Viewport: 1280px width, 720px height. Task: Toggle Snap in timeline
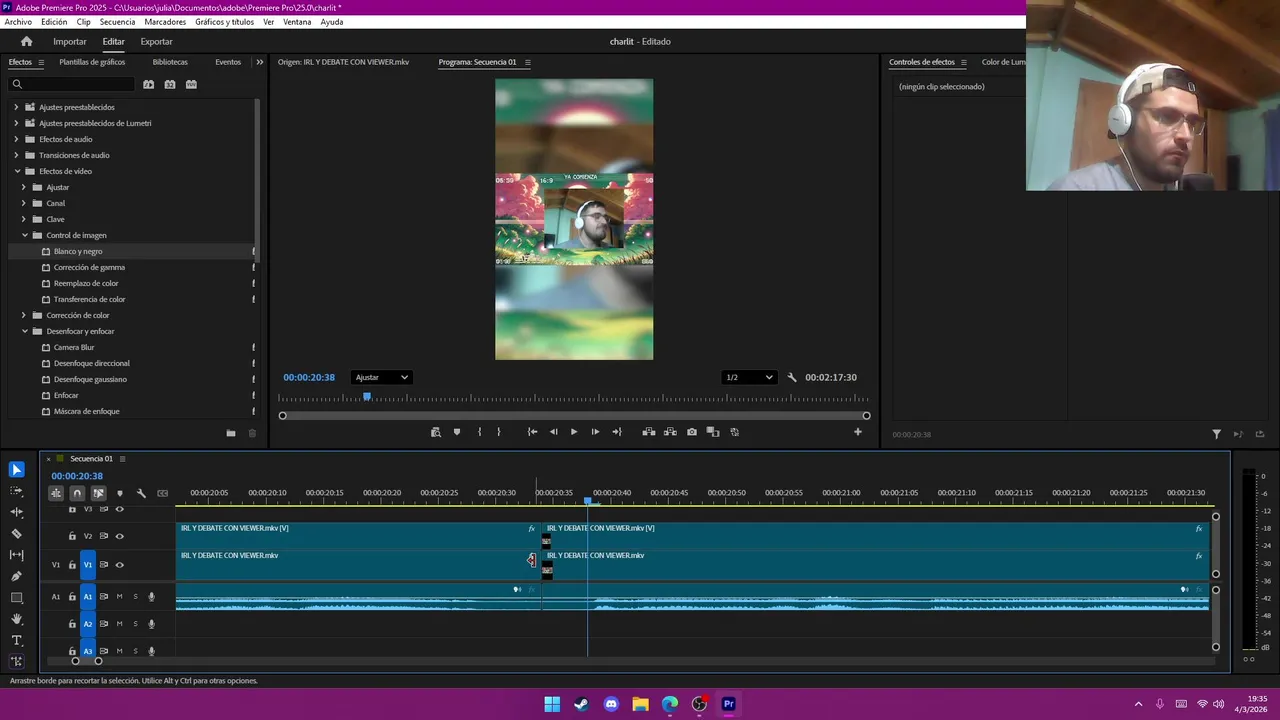click(77, 493)
